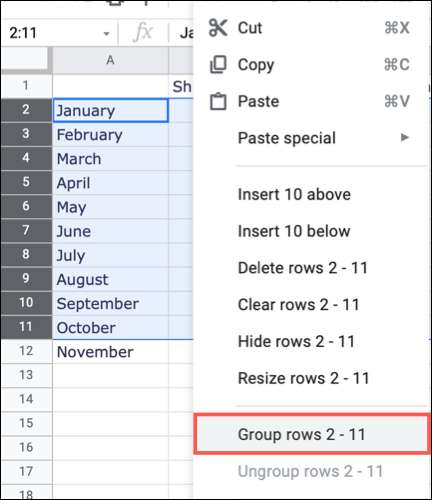Select row 12 header
Screen dimensions: 432x500
click(26, 351)
